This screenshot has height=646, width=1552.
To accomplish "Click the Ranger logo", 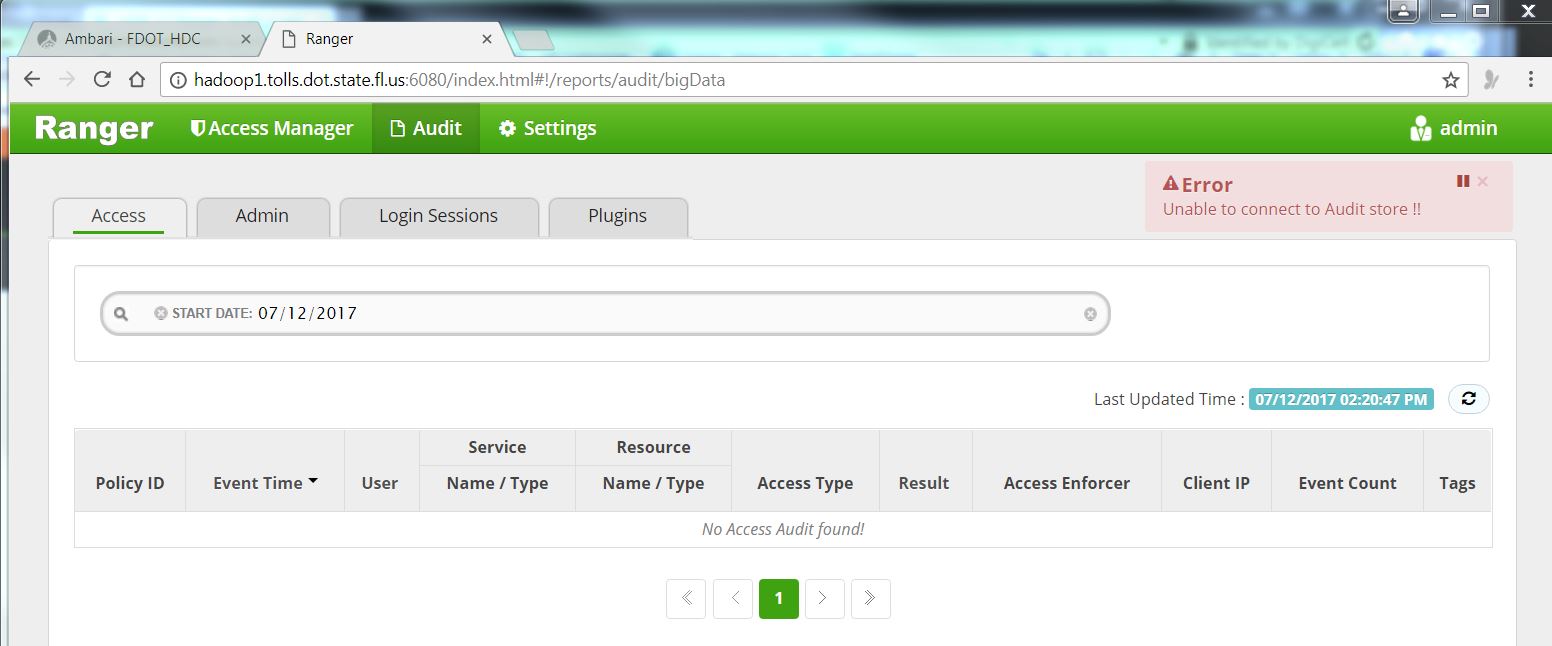I will (x=93, y=128).
